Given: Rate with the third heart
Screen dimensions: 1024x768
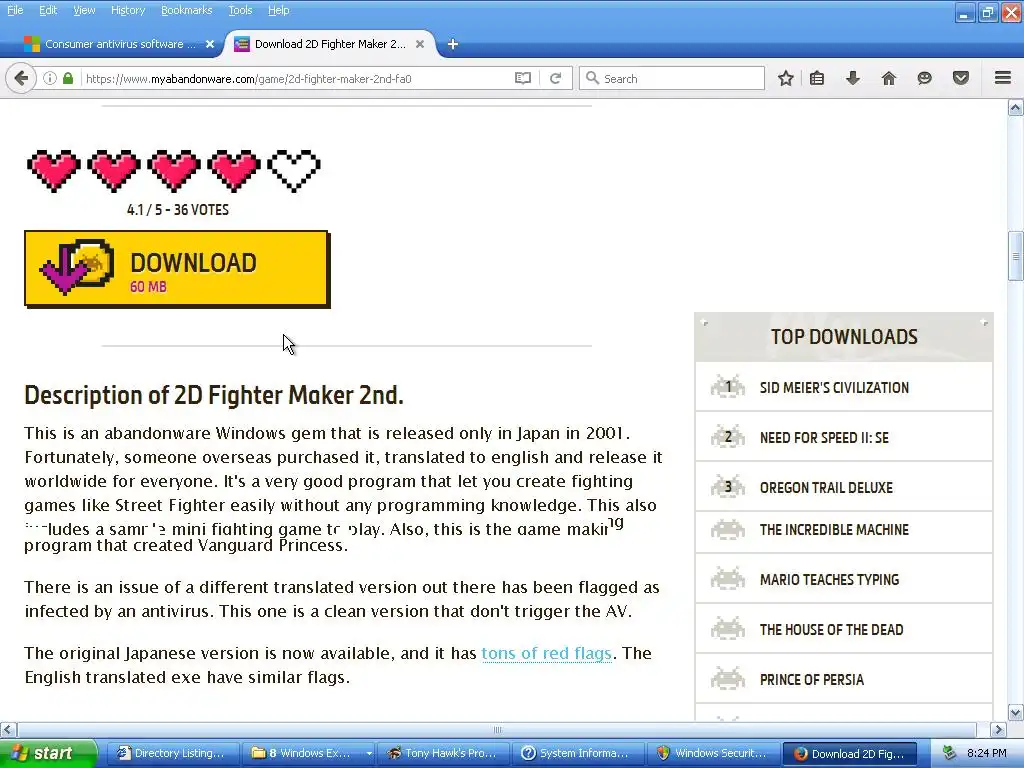Looking at the screenshot, I should (174, 170).
